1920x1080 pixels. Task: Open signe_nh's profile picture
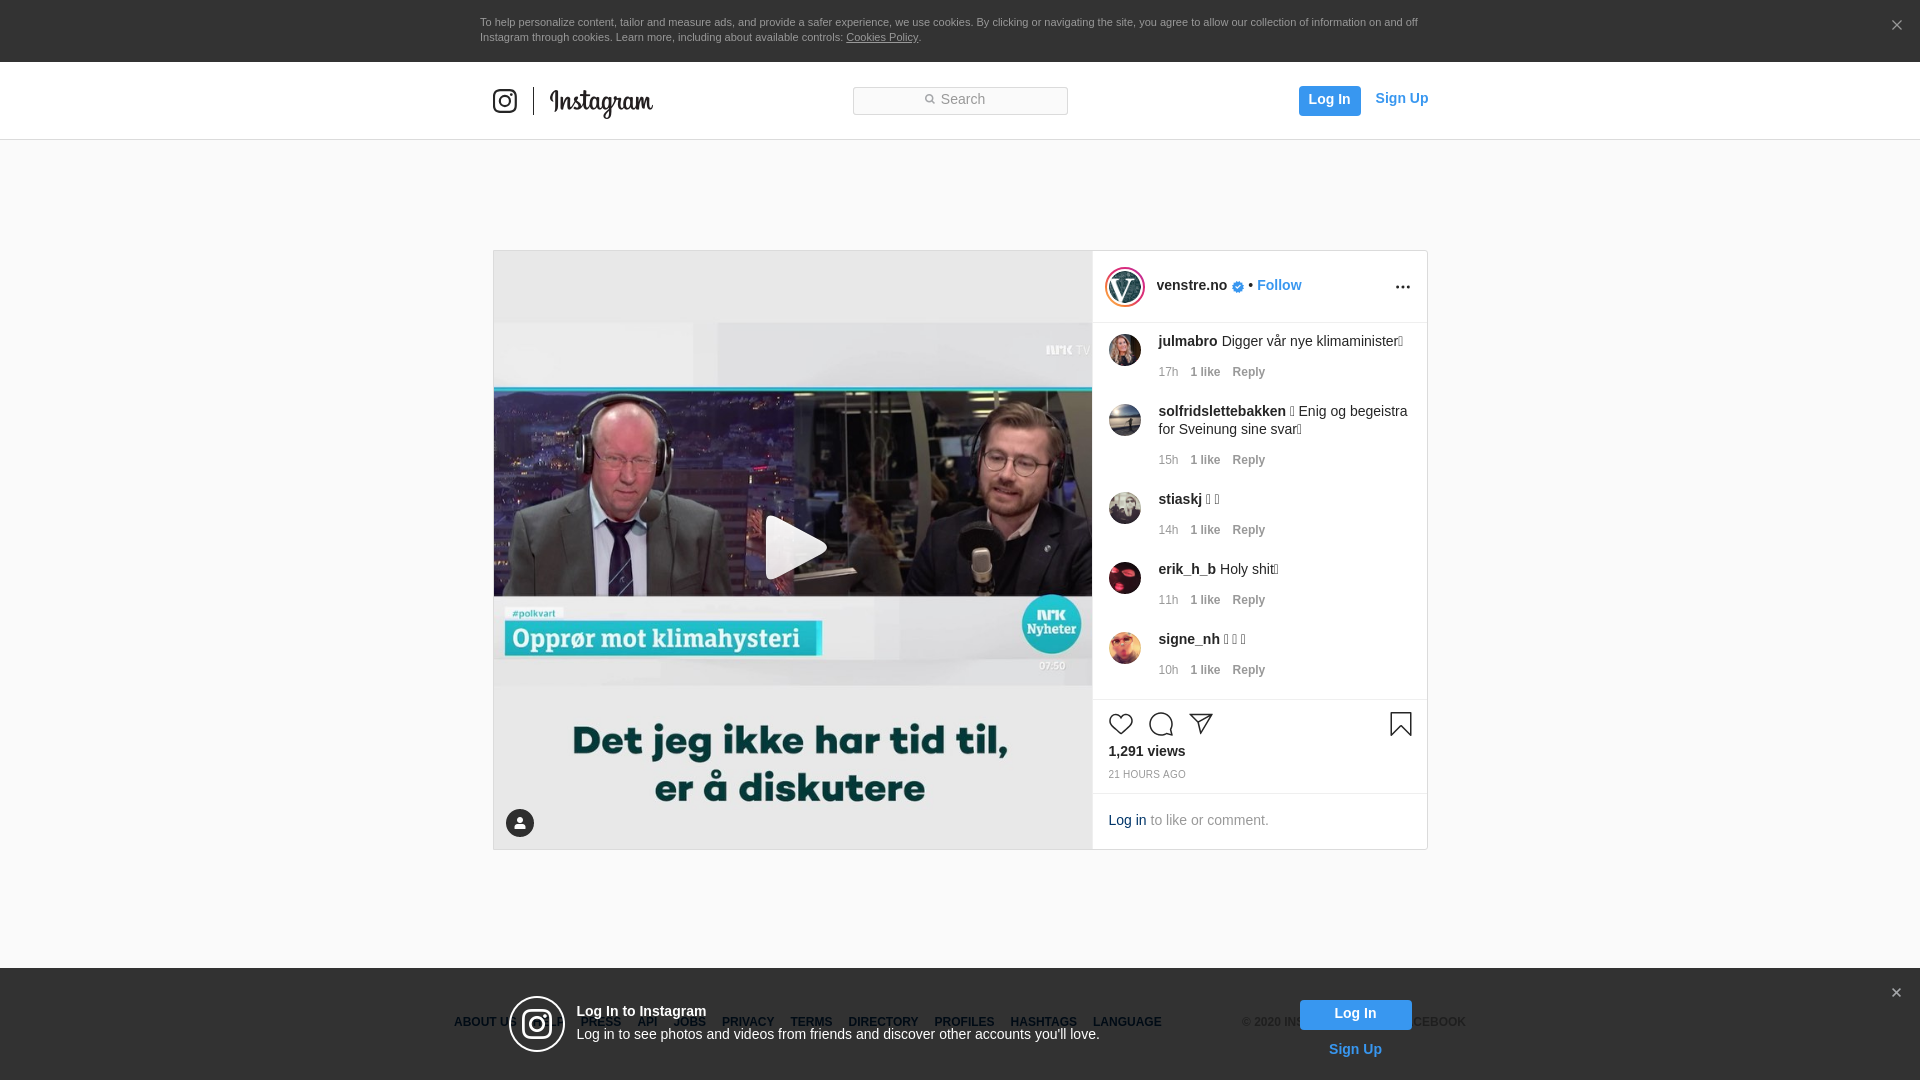tap(1125, 648)
